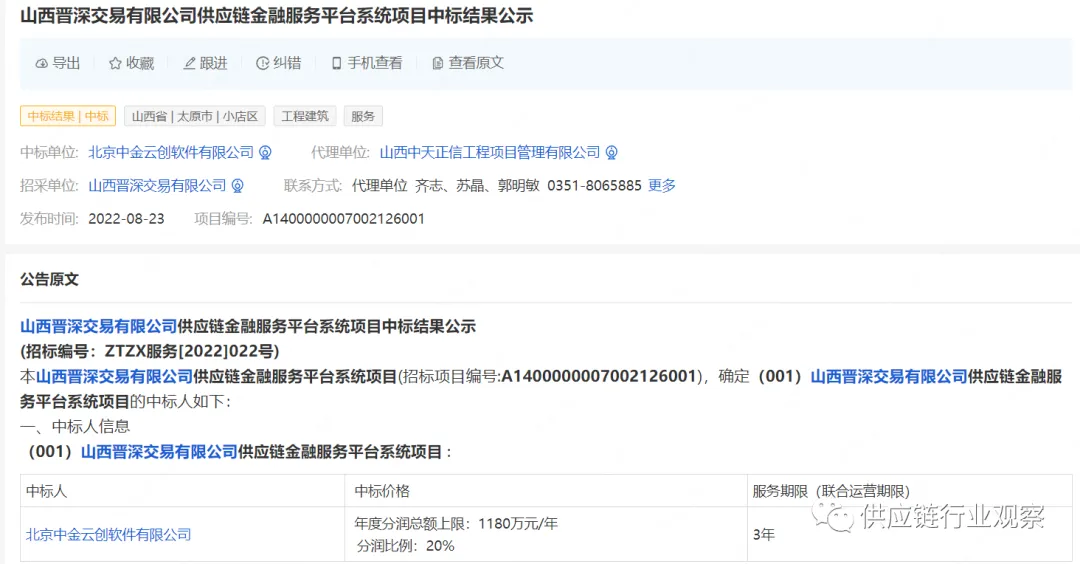The width and height of the screenshot is (1080, 564).
Task: Click 山西晋深交易有限公司 link after 本 in paragraph
Action: point(114,377)
